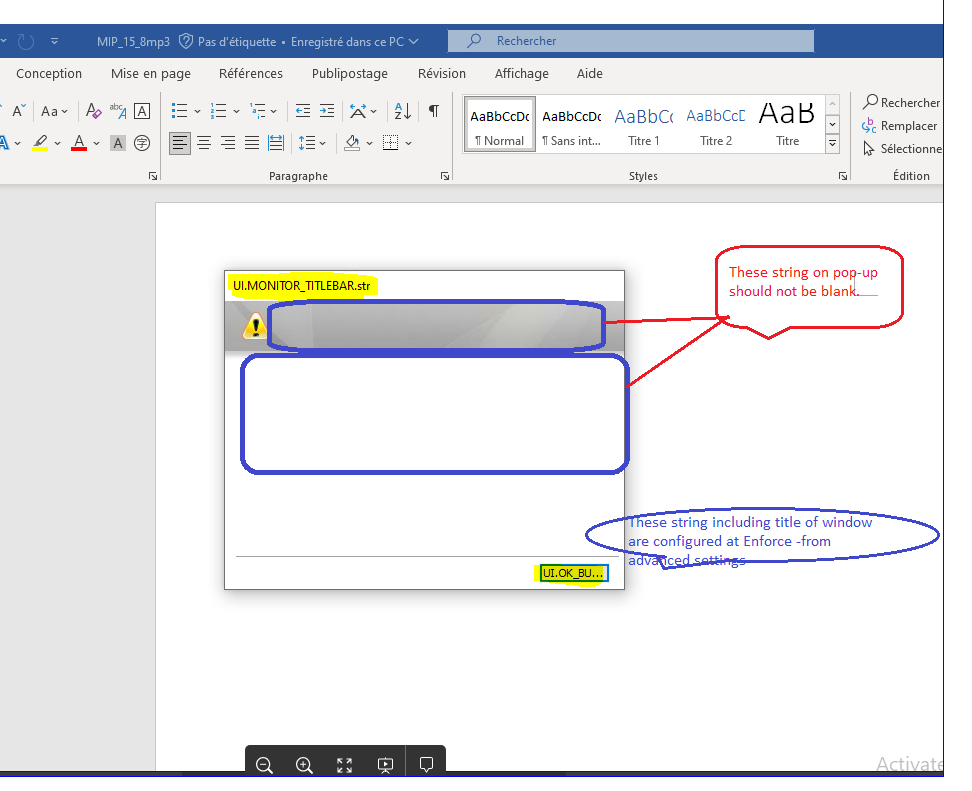Open the Mise en page tab
The image size is (972, 791).
(x=150, y=73)
